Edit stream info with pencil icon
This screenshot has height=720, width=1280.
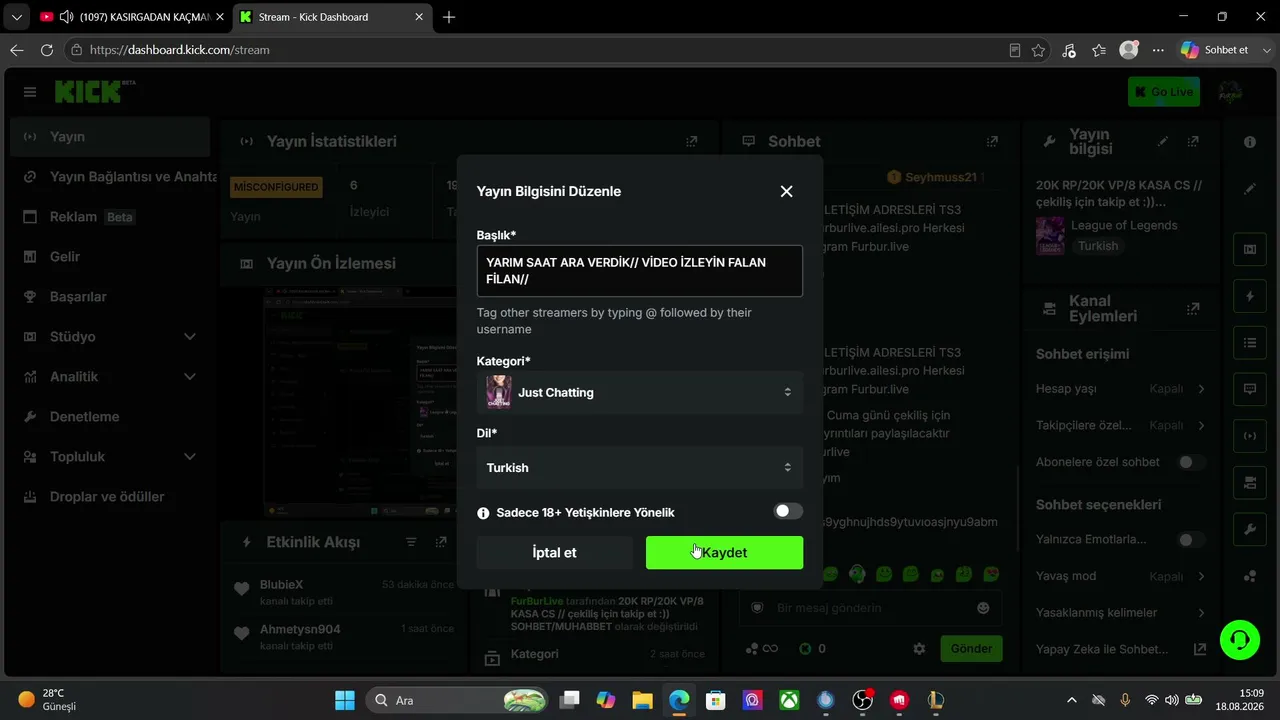point(1163,142)
